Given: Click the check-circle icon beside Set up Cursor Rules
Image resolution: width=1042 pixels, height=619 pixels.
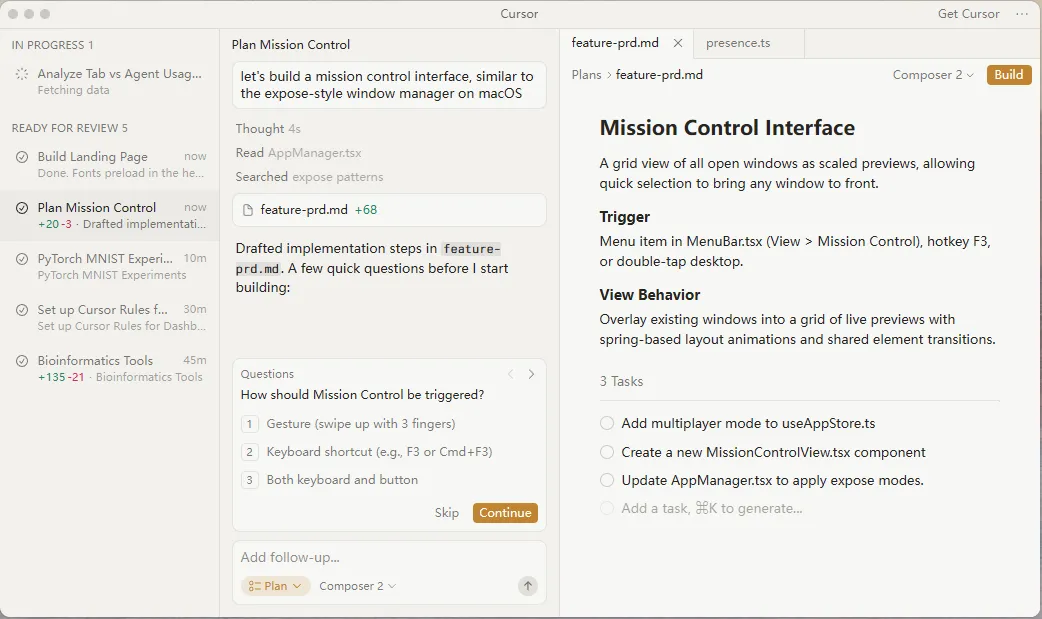Looking at the screenshot, I should coord(22,310).
